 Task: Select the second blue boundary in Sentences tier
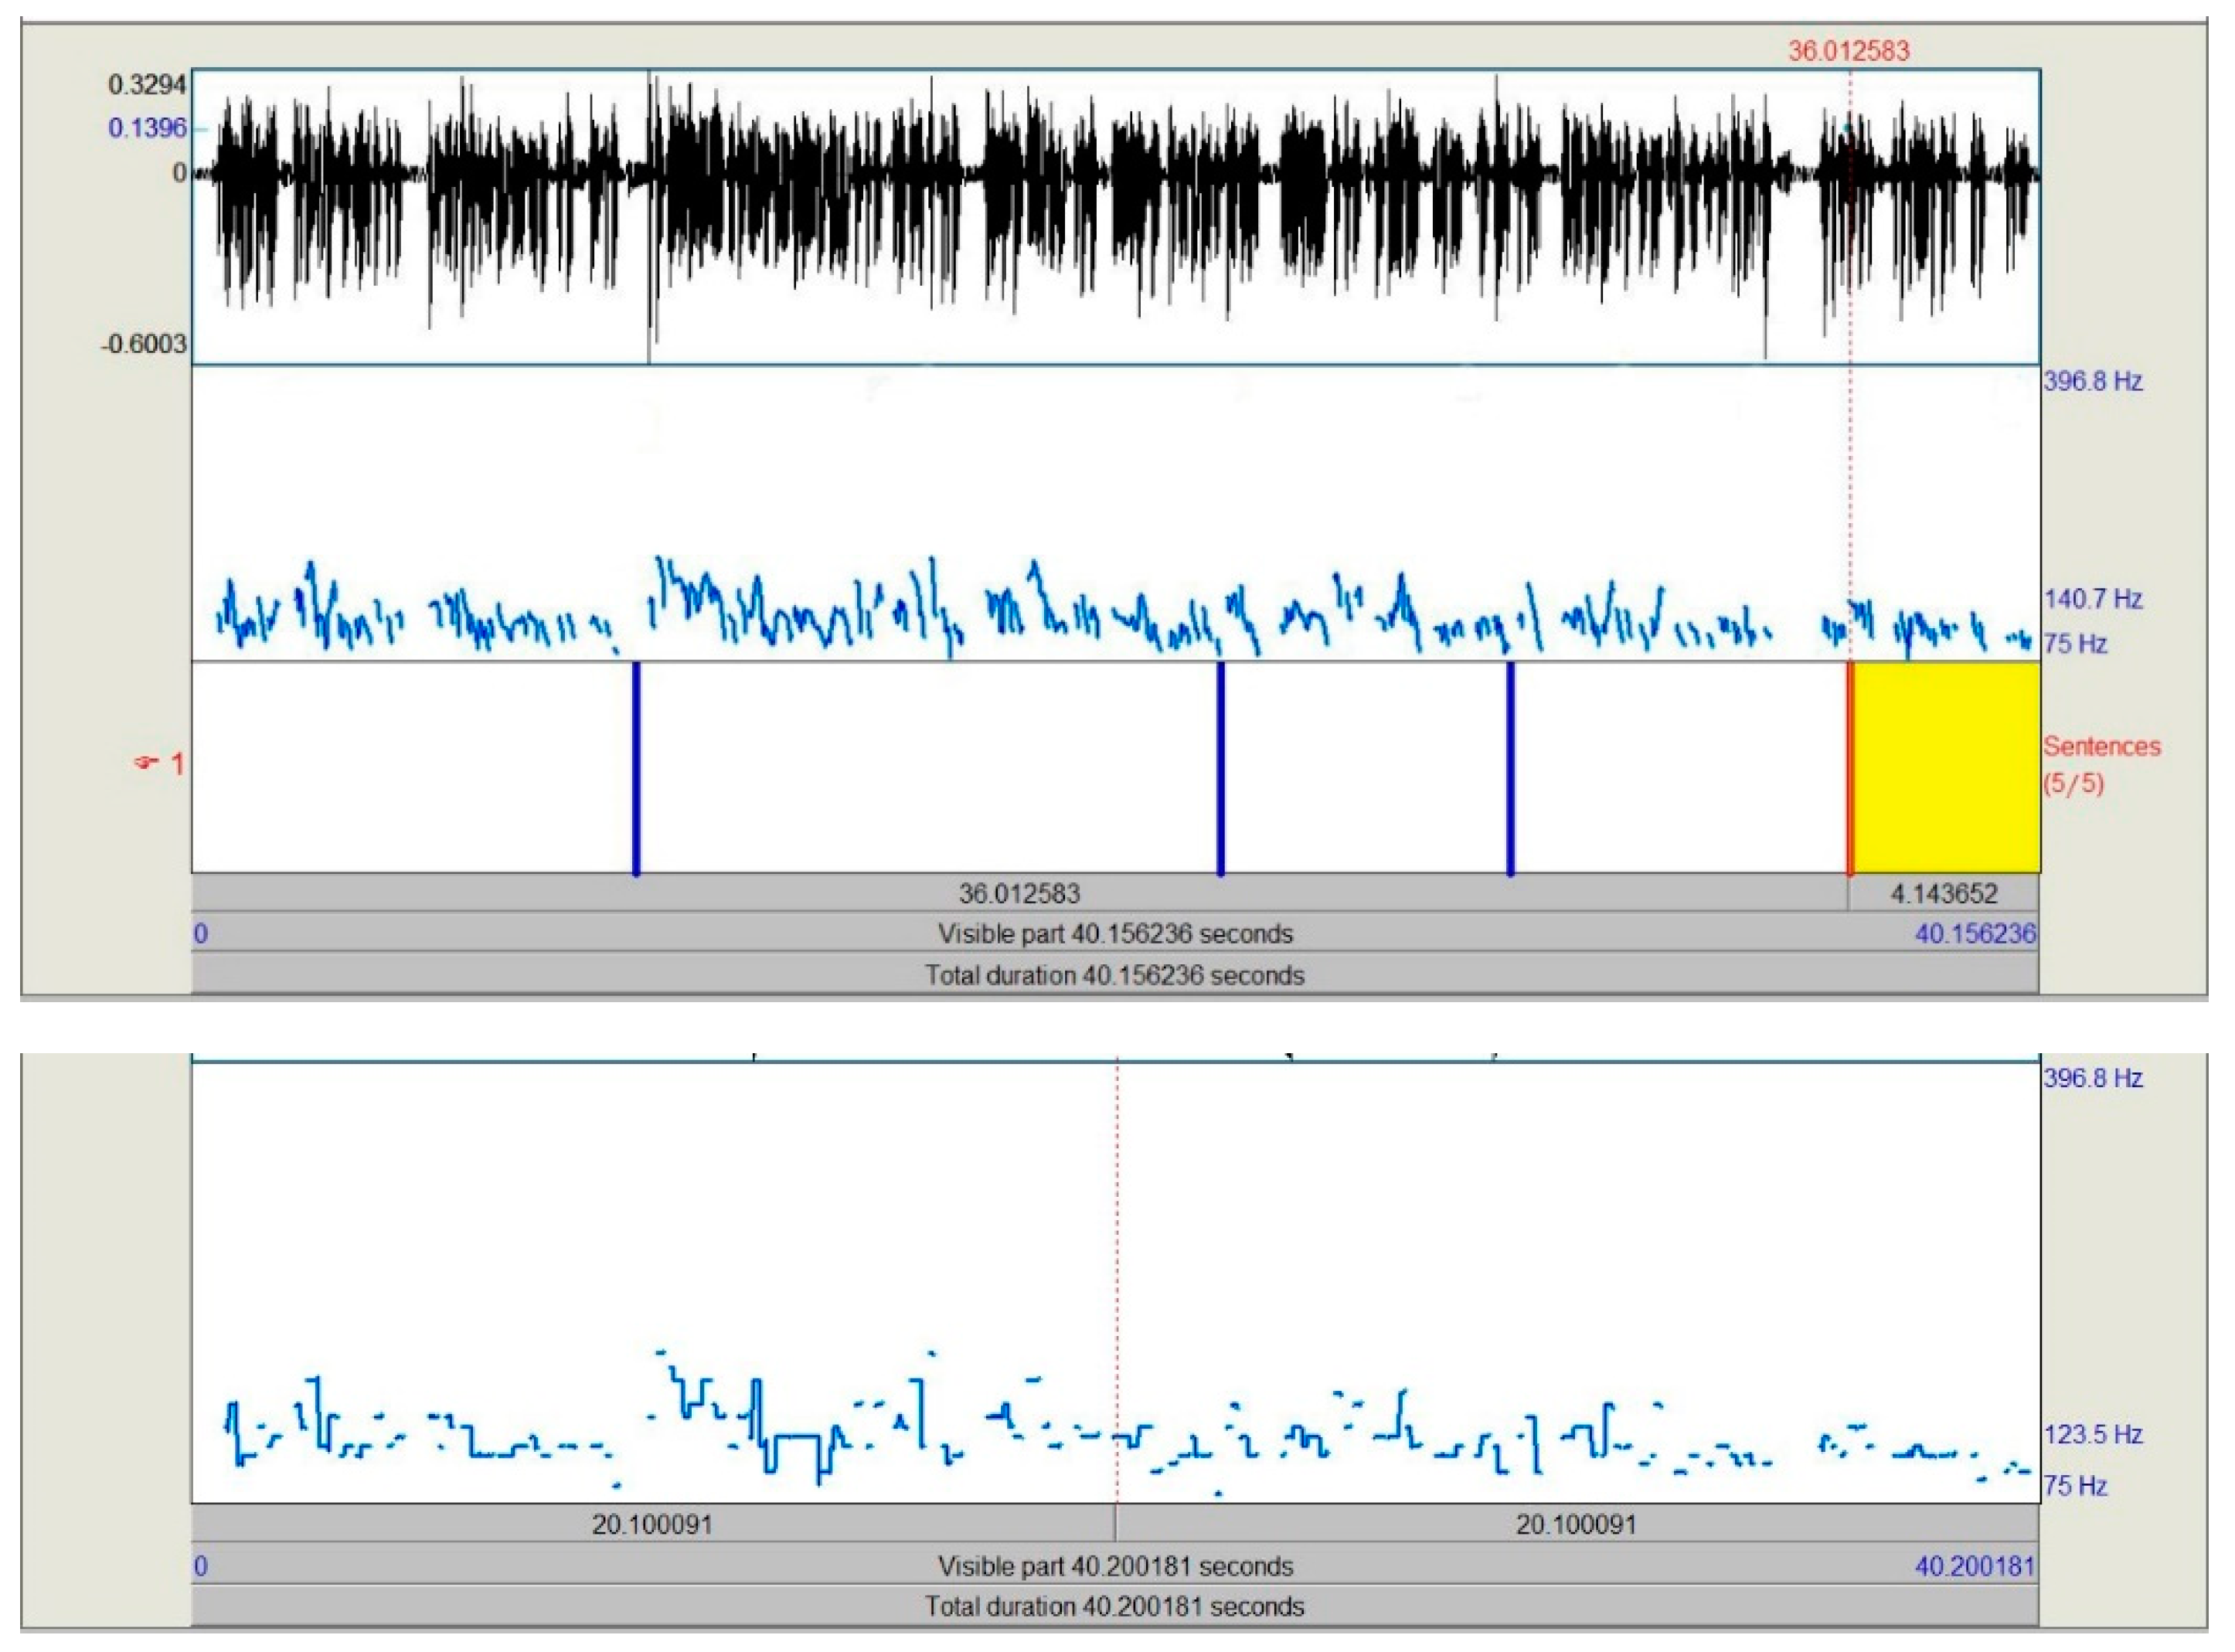pos(1220,768)
